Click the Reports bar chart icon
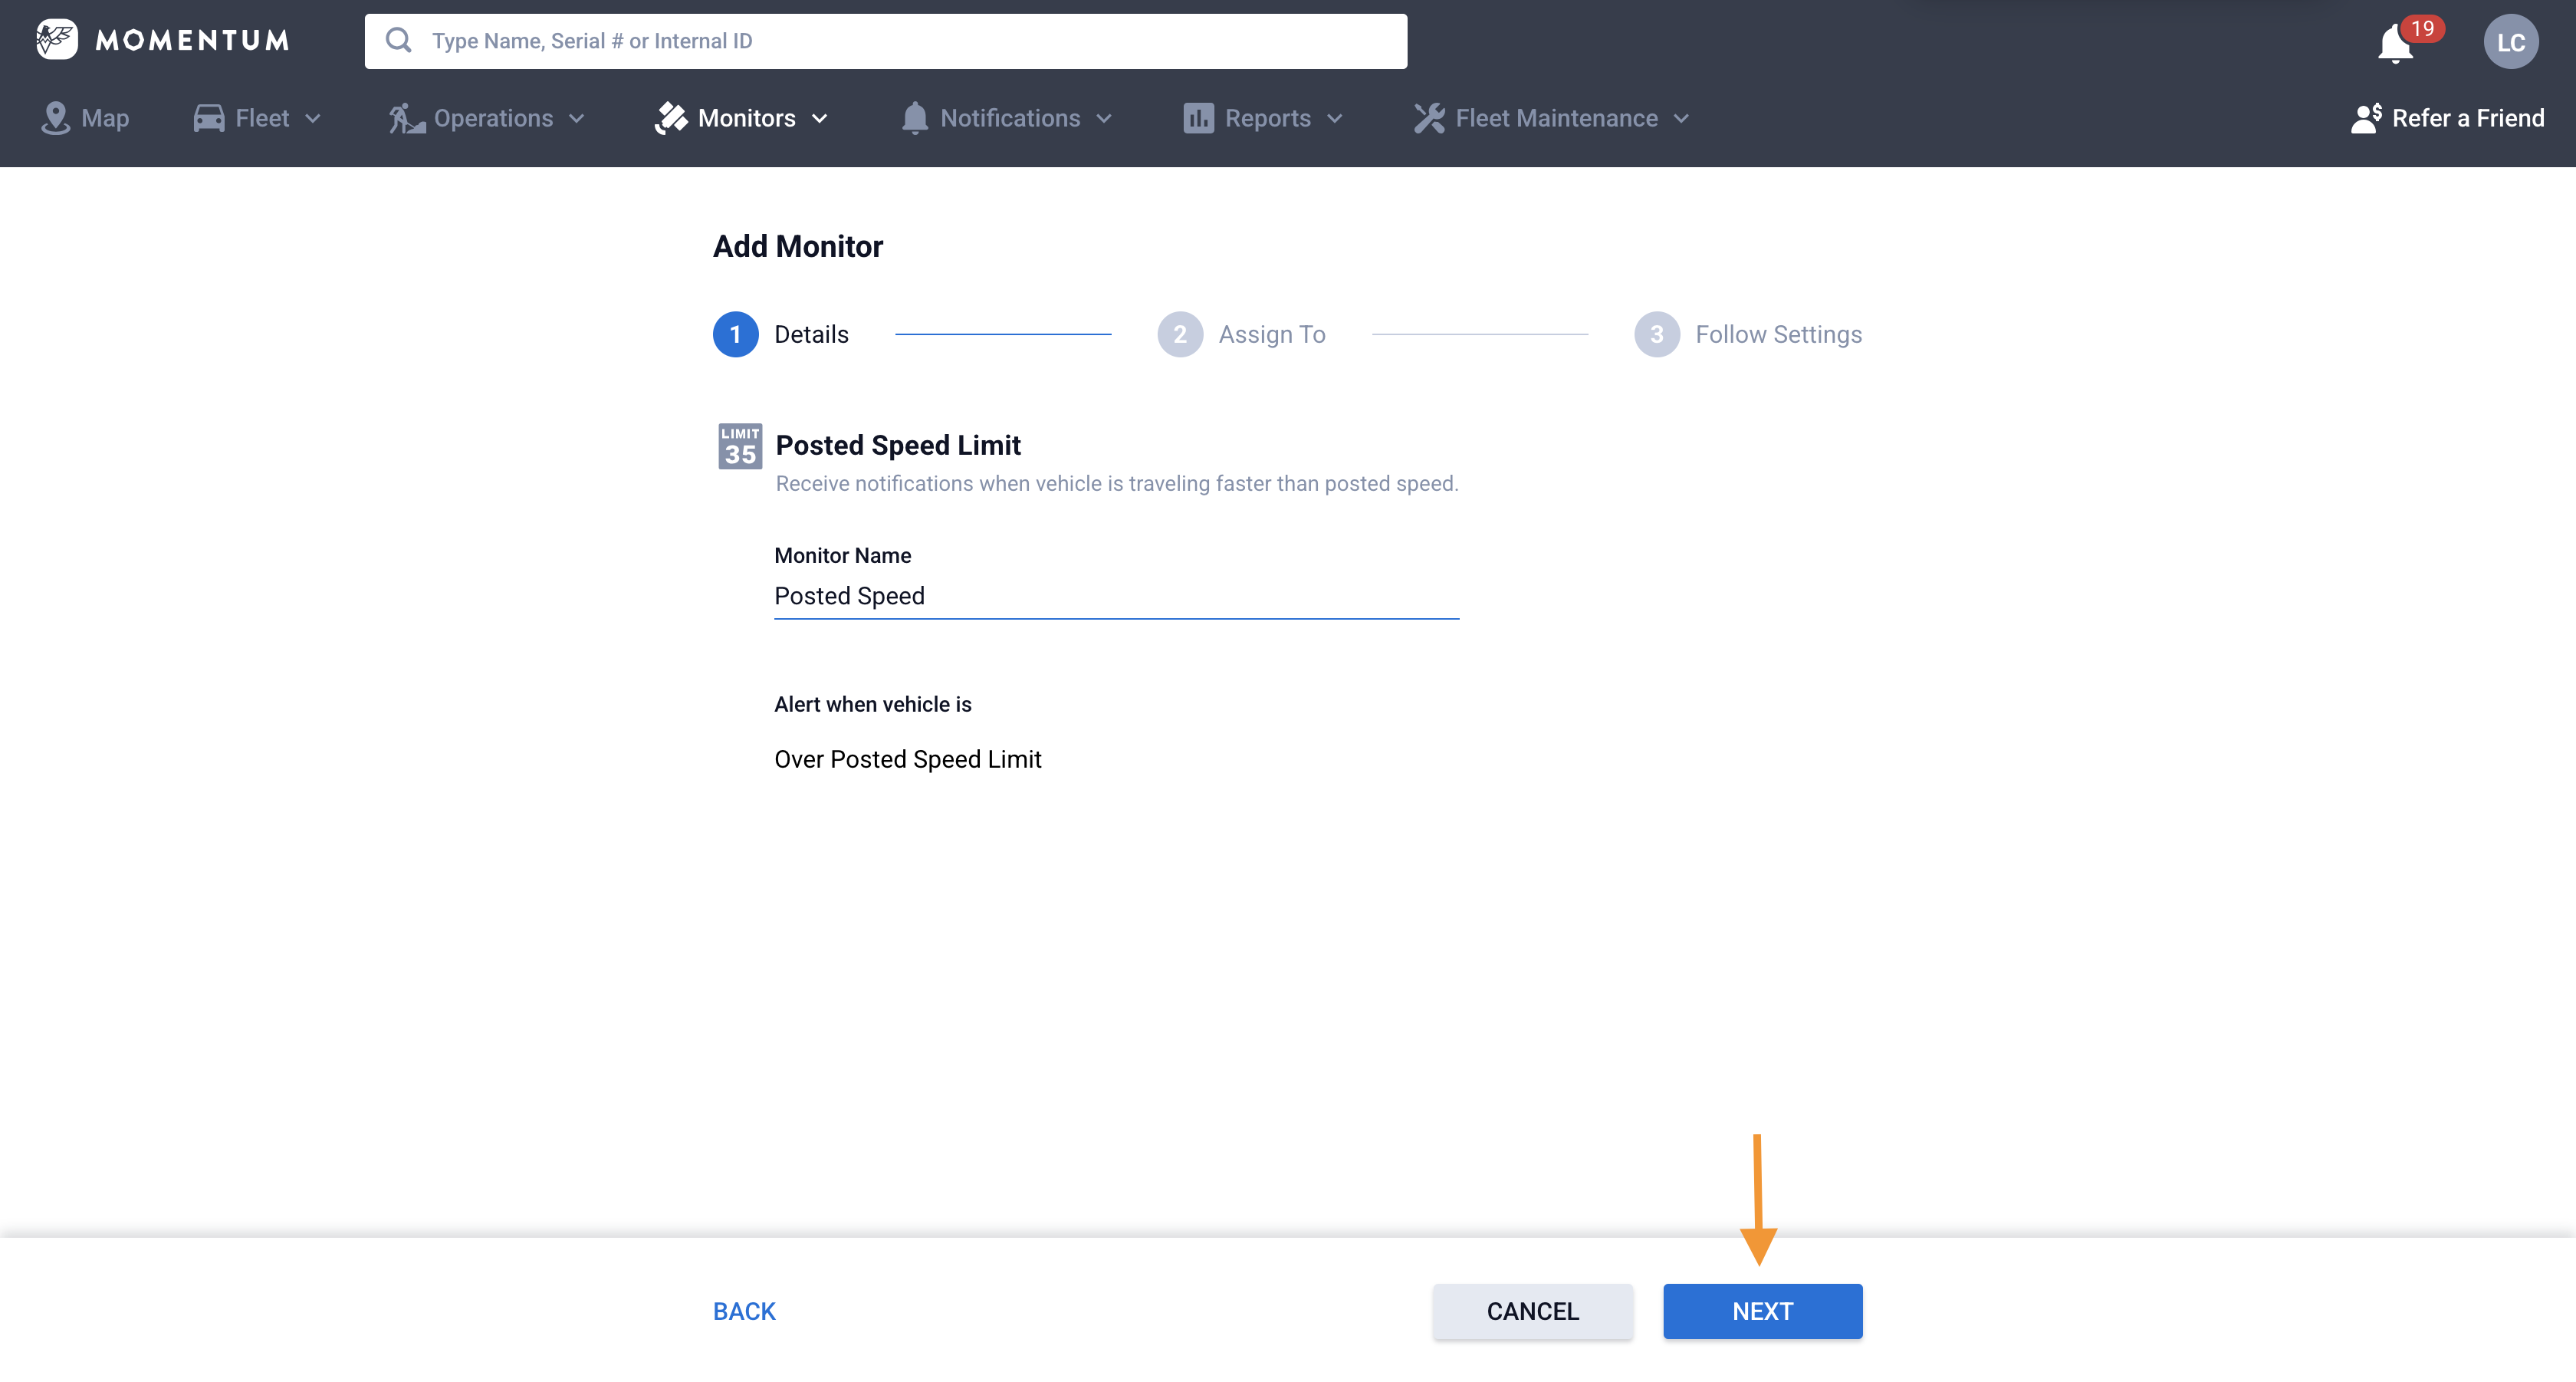The height and width of the screenshot is (1382, 2576). [x=1199, y=117]
